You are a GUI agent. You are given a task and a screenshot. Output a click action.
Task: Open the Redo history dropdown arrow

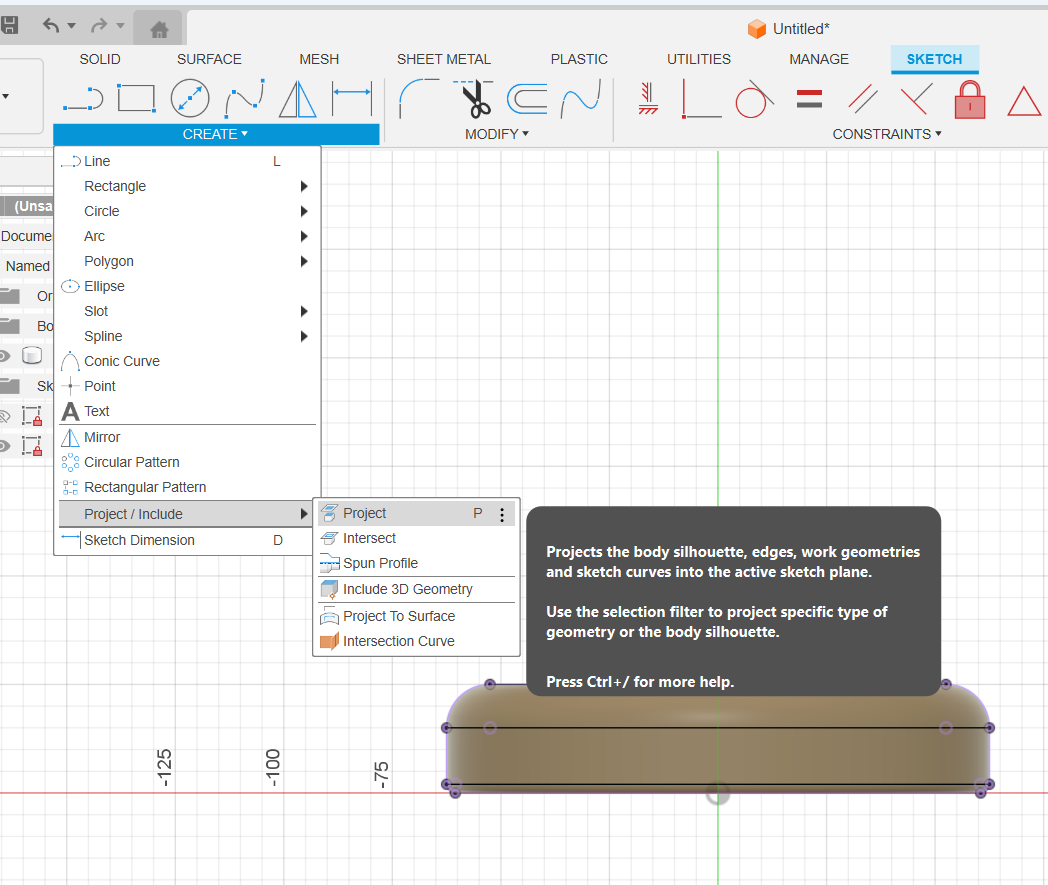pos(120,26)
